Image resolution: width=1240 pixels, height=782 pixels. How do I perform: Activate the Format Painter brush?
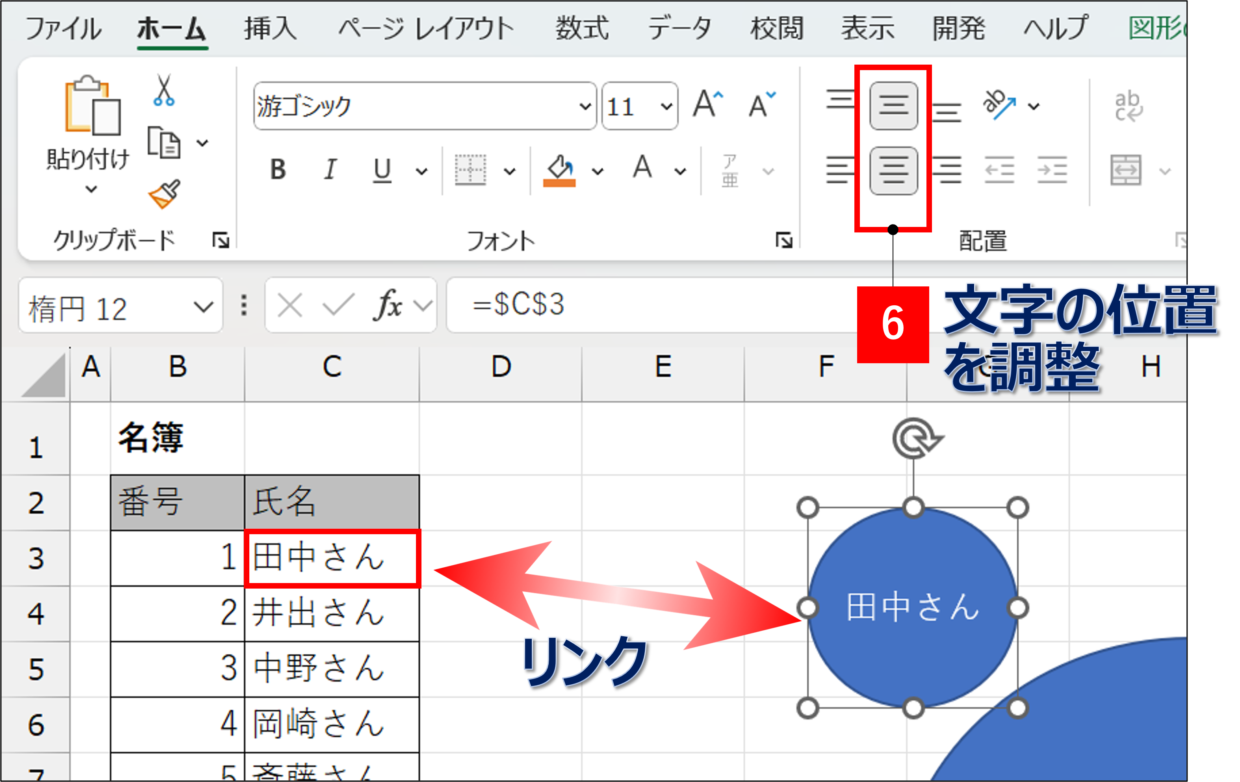(x=164, y=193)
